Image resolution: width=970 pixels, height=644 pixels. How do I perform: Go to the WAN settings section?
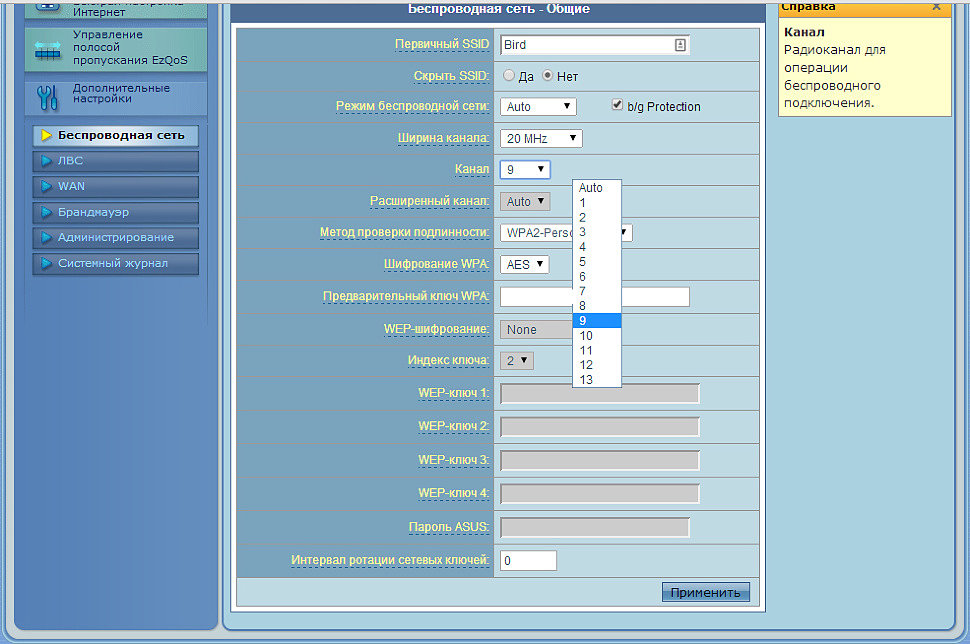click(x=115, y=186)
